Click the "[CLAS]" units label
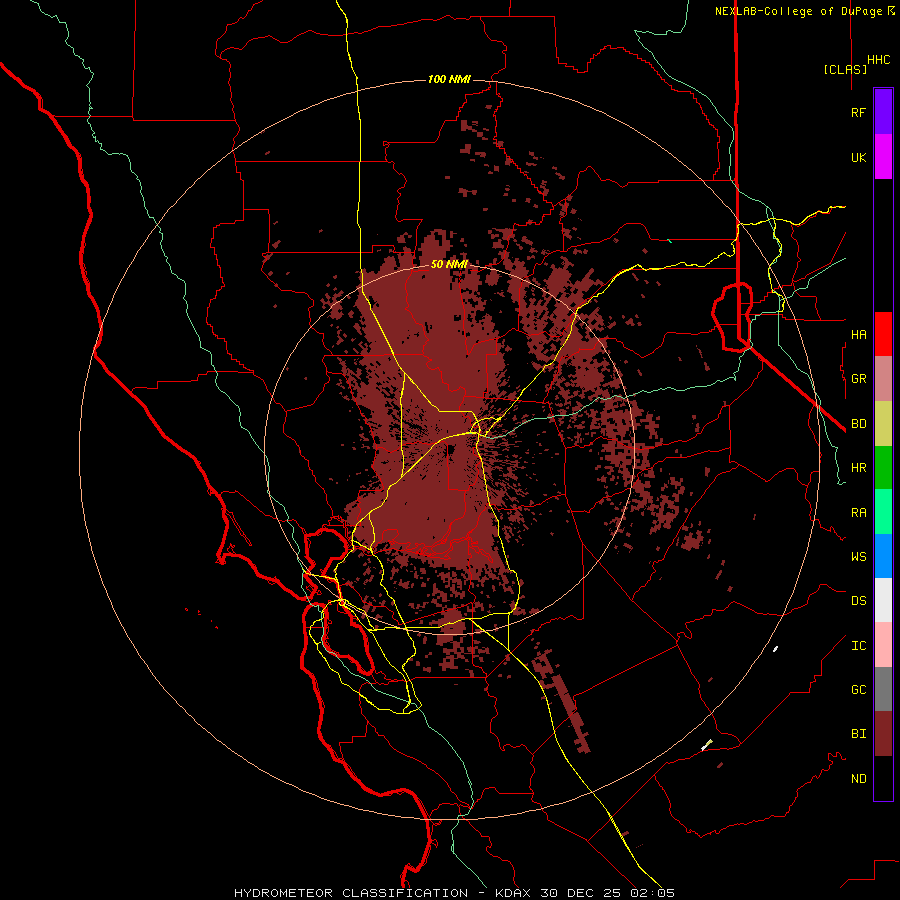Screen dimensions: 900x900 (845, 70)
